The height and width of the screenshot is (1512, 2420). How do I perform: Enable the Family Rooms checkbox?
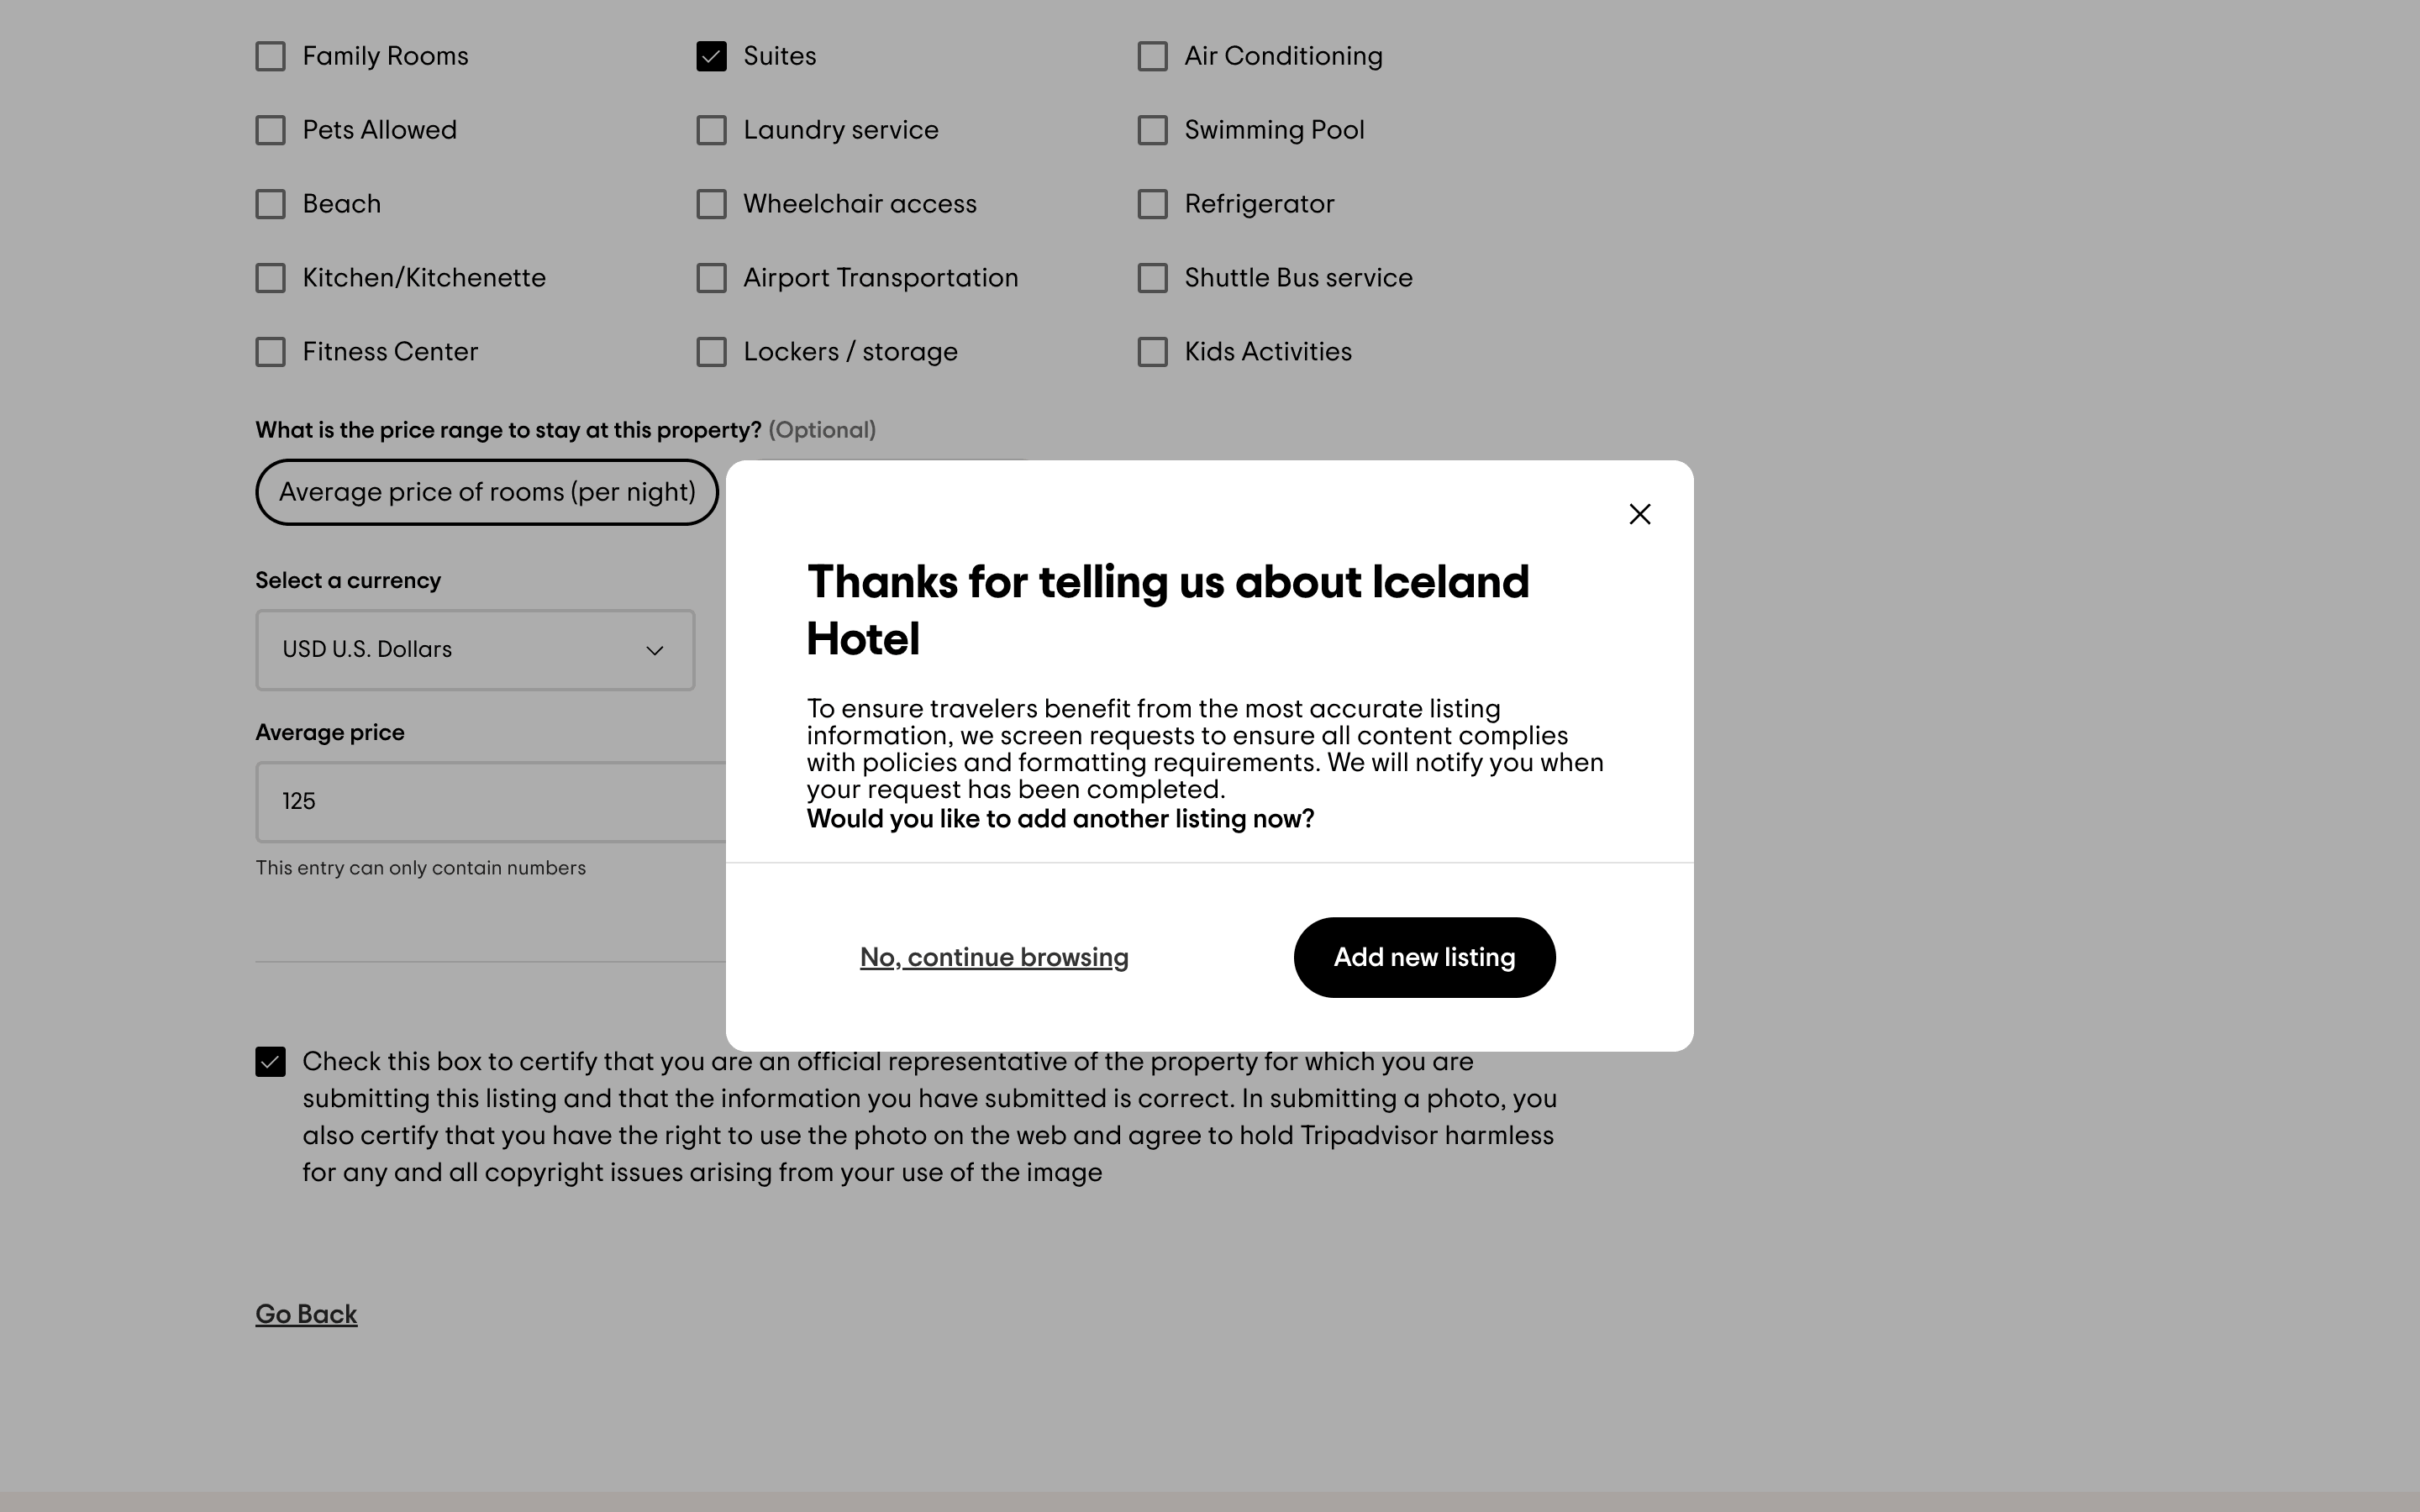[x=270, y=56]
